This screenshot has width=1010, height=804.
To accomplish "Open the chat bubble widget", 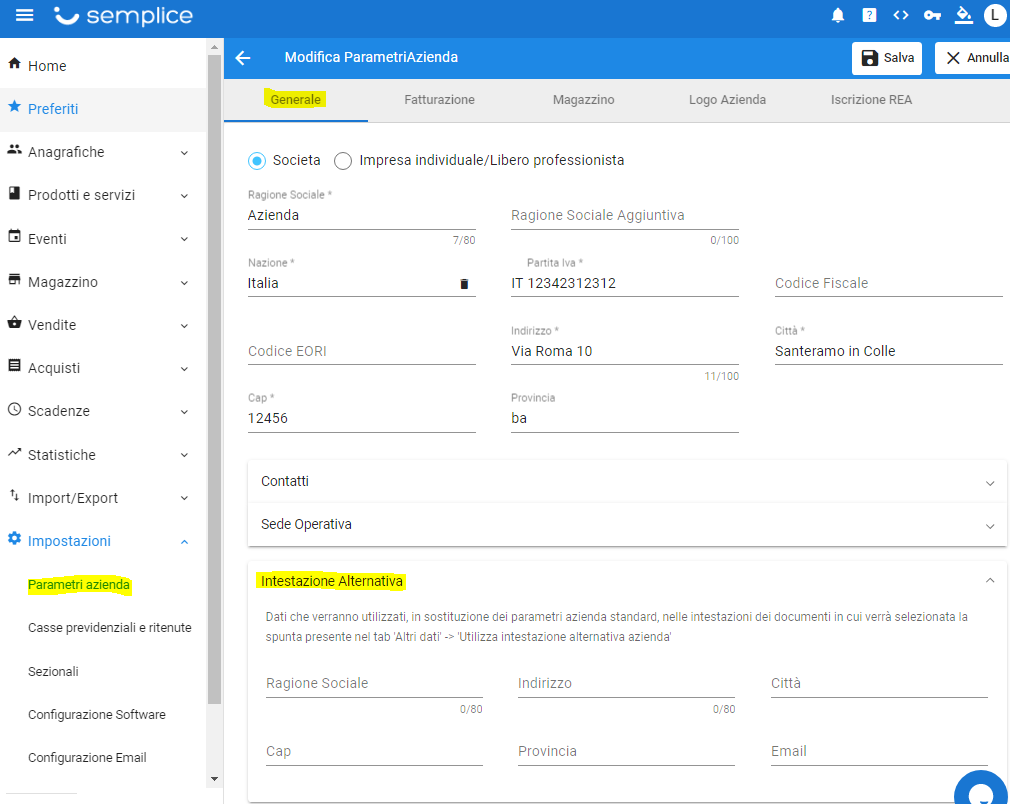I will (x=982, y=789).
